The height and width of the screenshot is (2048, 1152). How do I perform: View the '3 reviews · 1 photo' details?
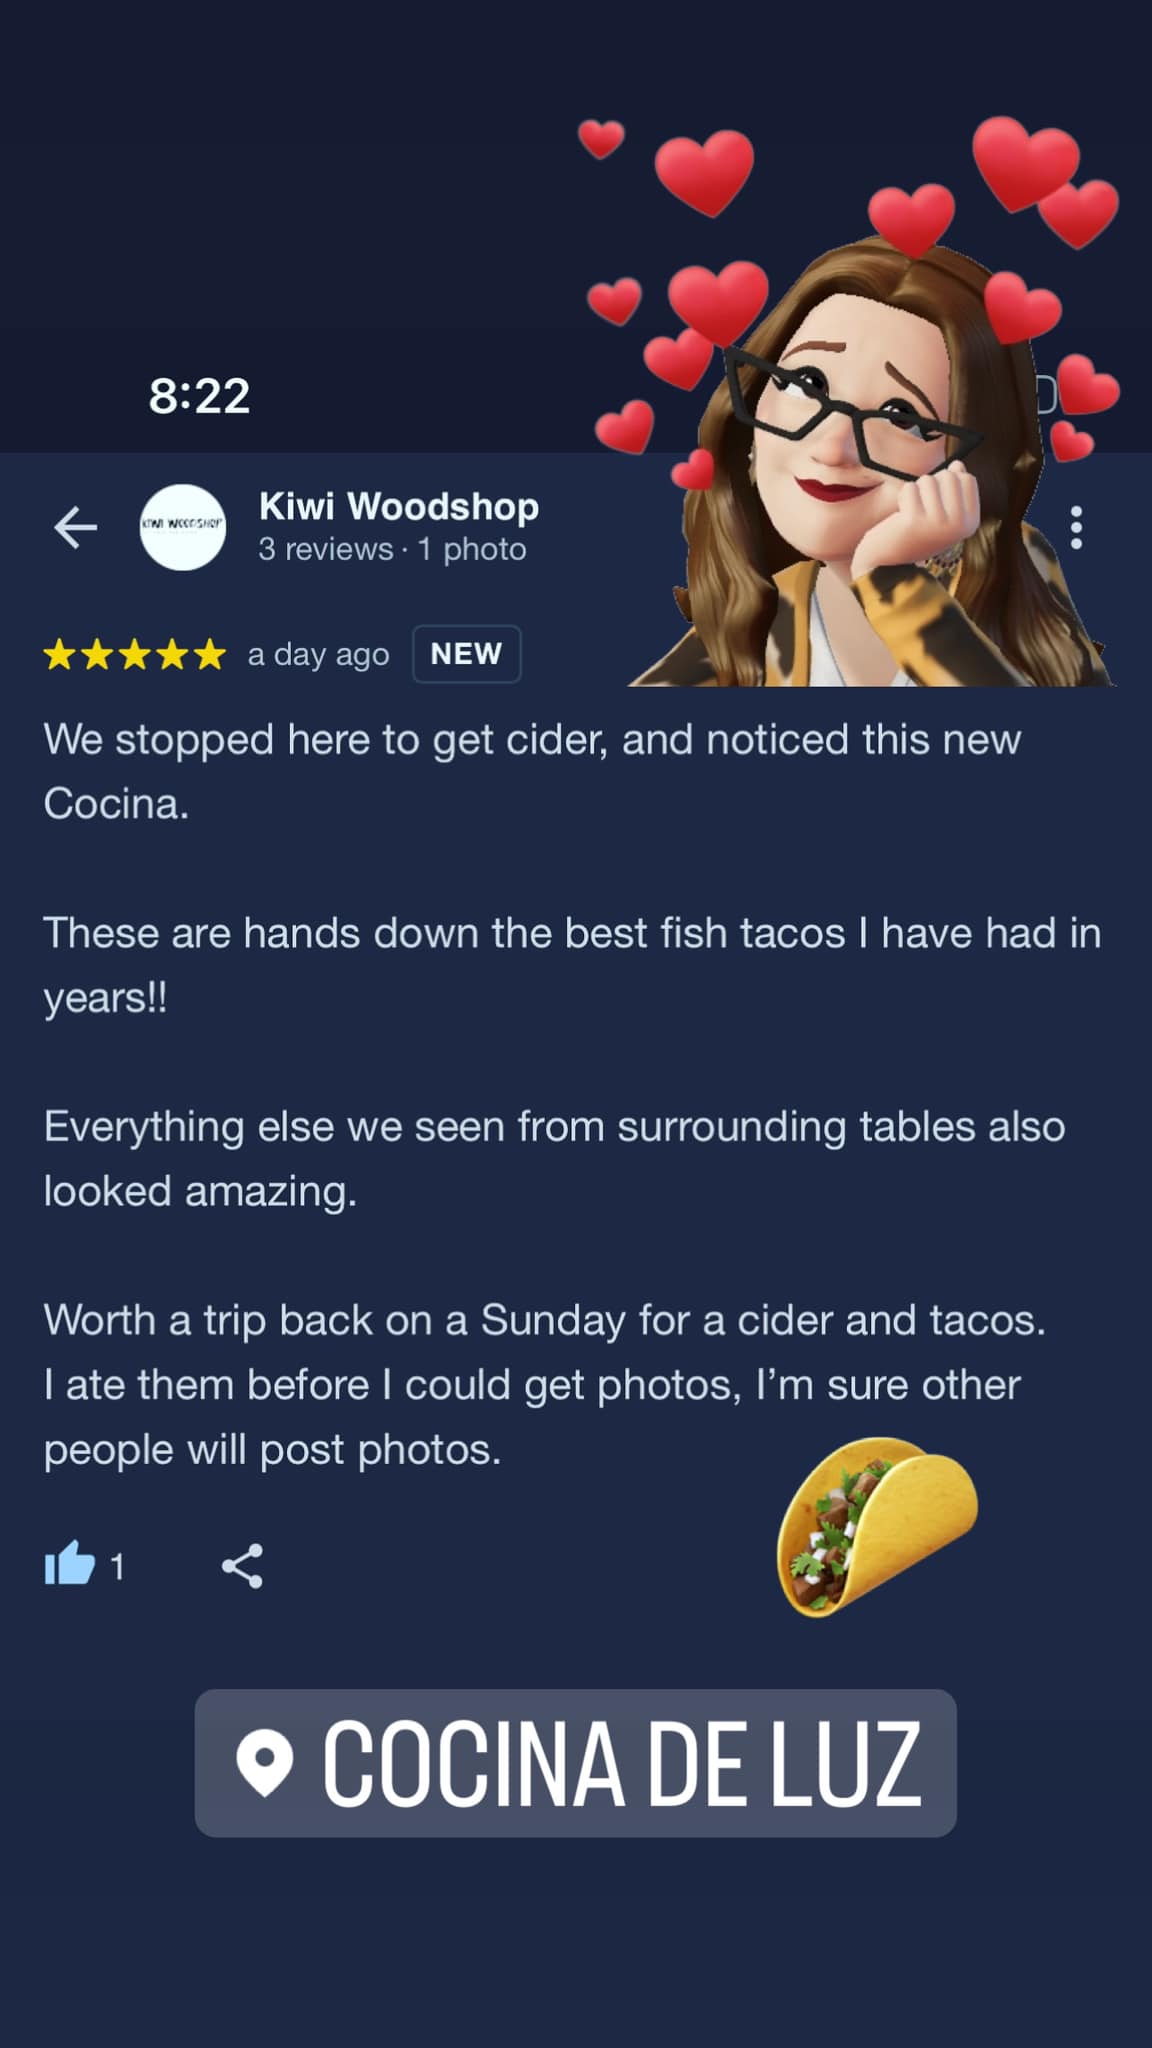click(392, 549)
